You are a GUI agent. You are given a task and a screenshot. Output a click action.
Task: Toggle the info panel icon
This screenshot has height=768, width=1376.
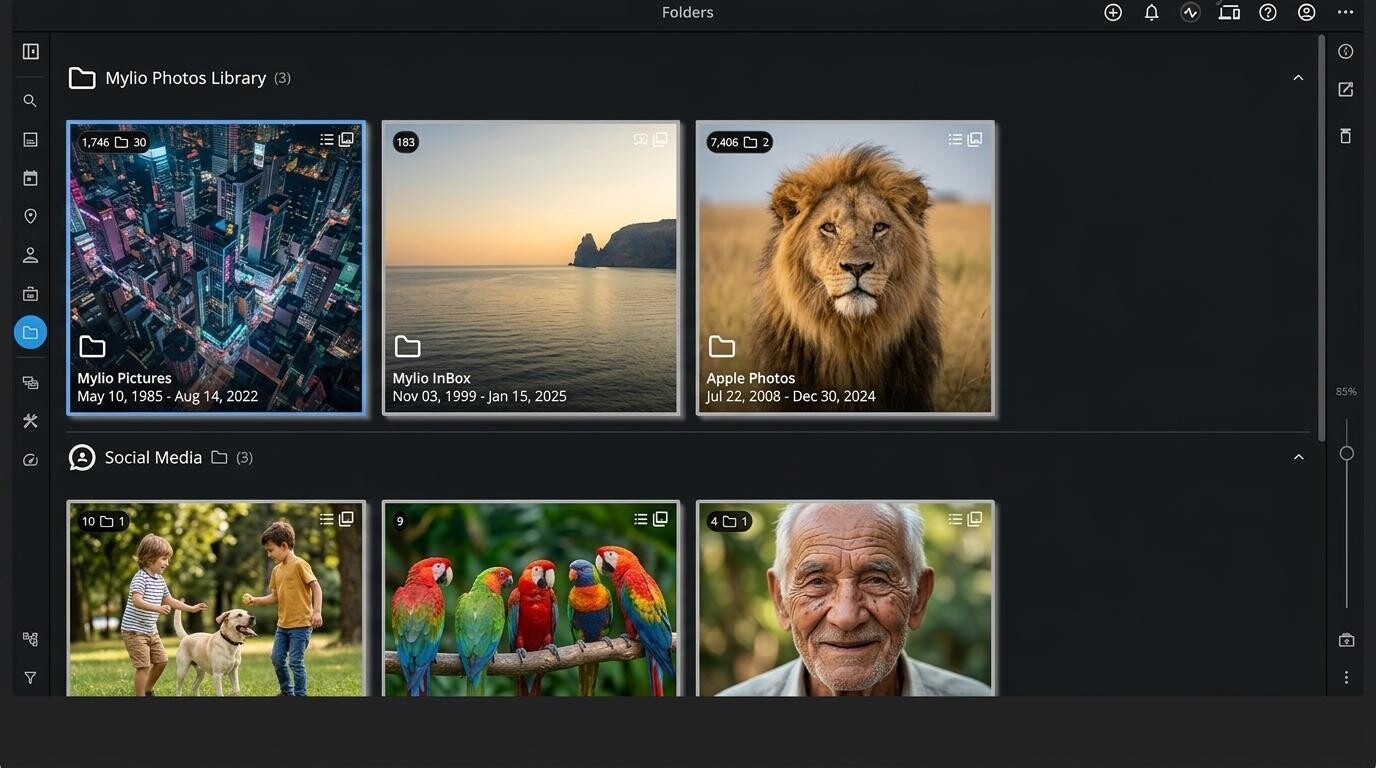(x=1346, y=51)
